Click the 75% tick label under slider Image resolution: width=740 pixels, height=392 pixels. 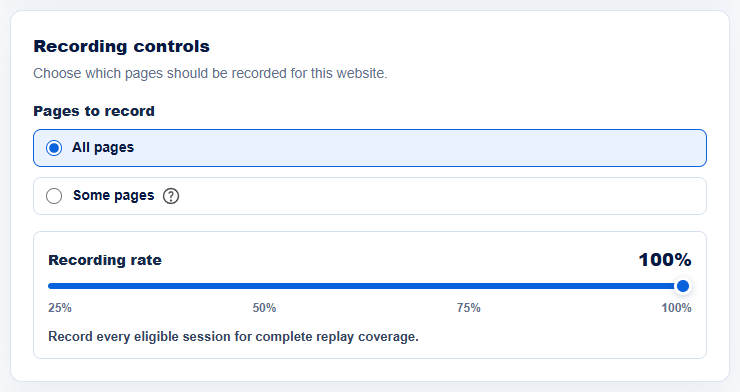pyautogui.click(x=469, y=308)
